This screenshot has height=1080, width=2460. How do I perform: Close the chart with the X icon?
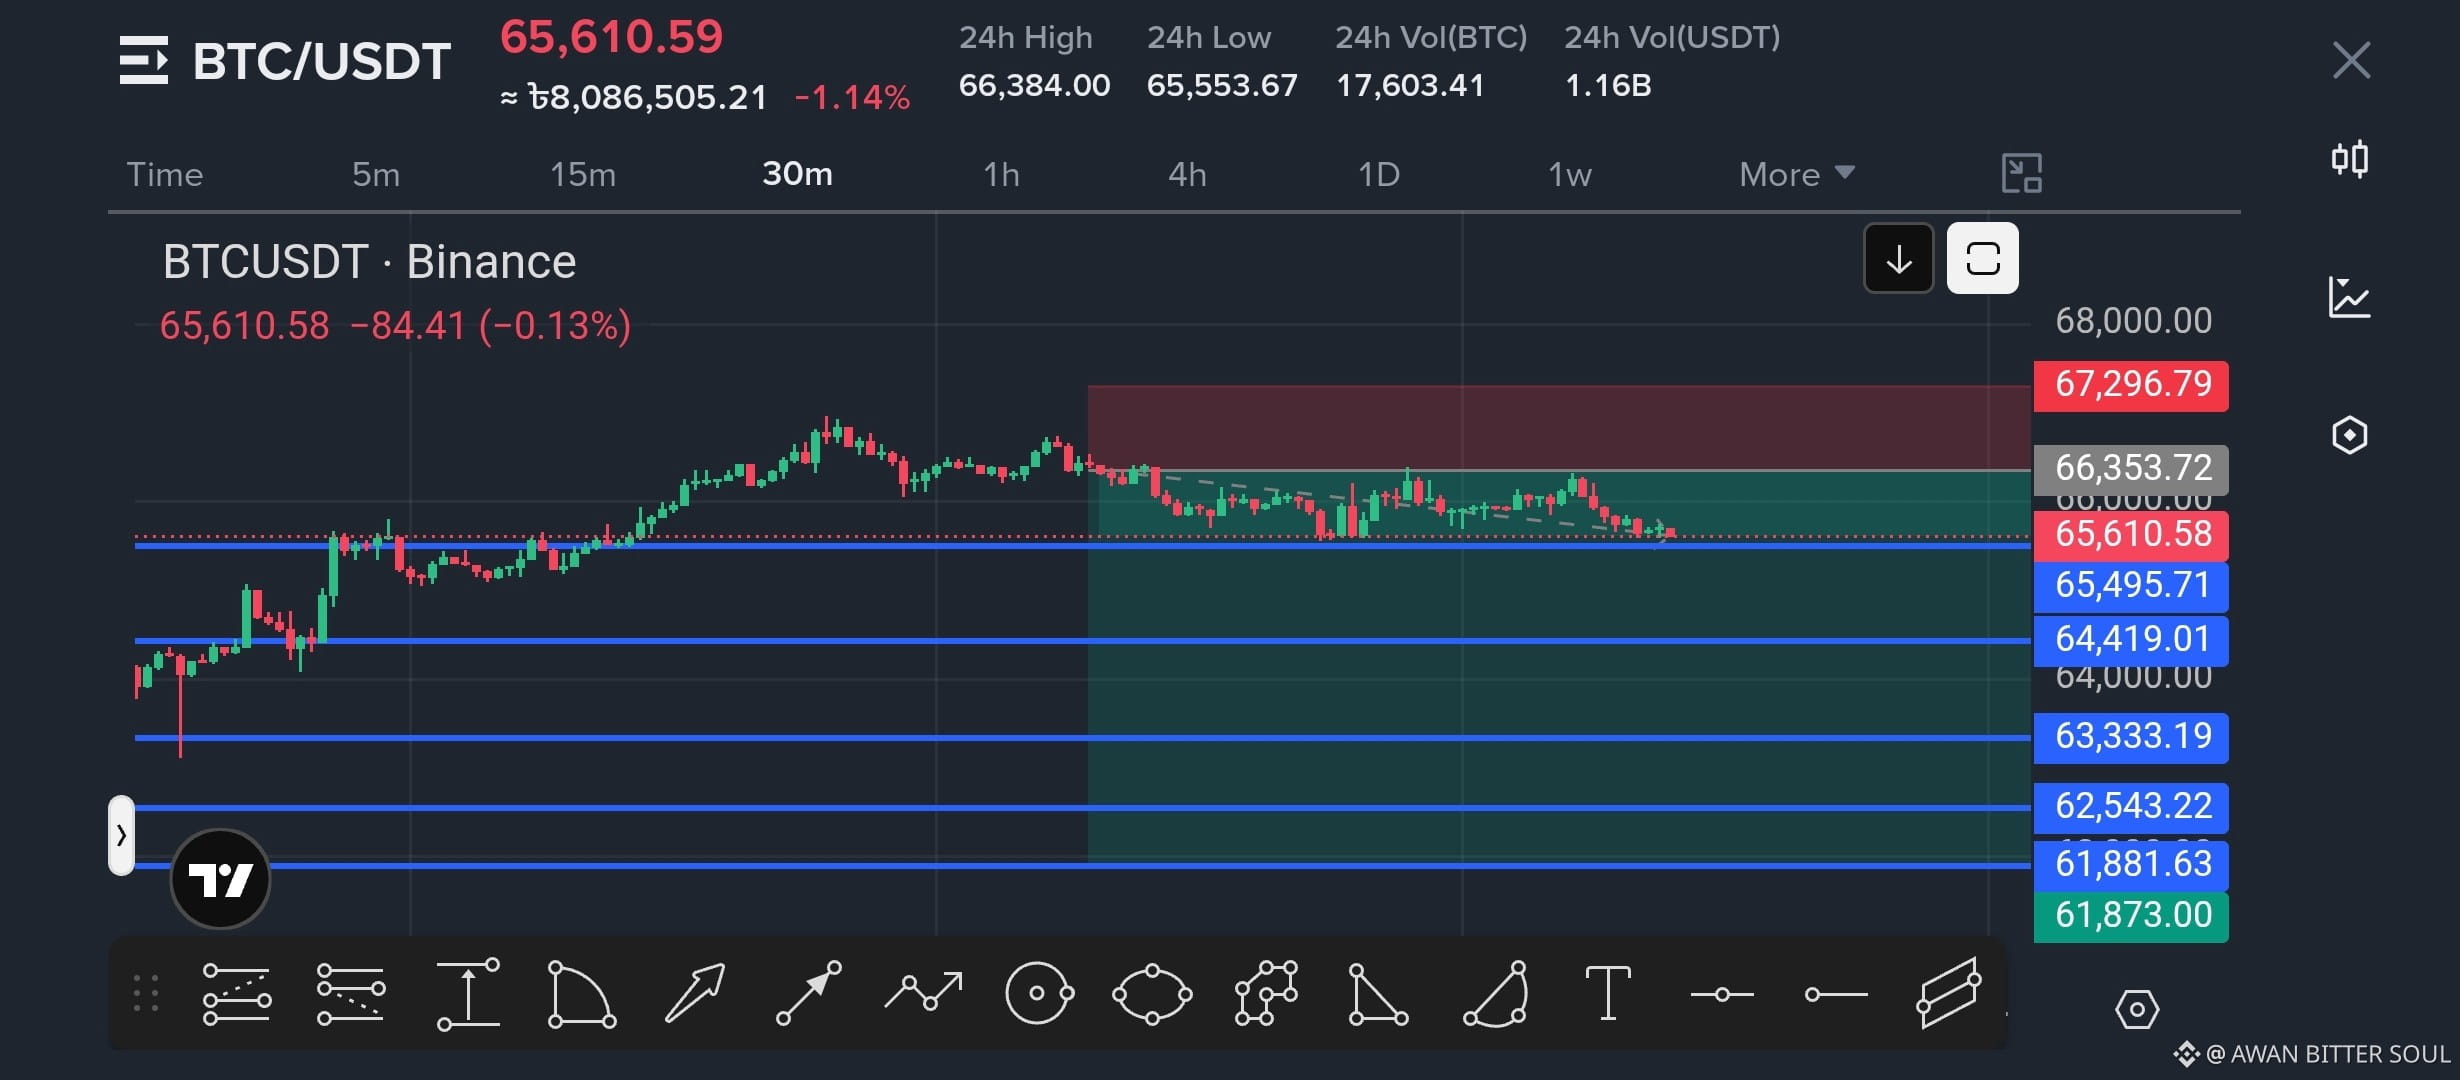click(2351, 60)
